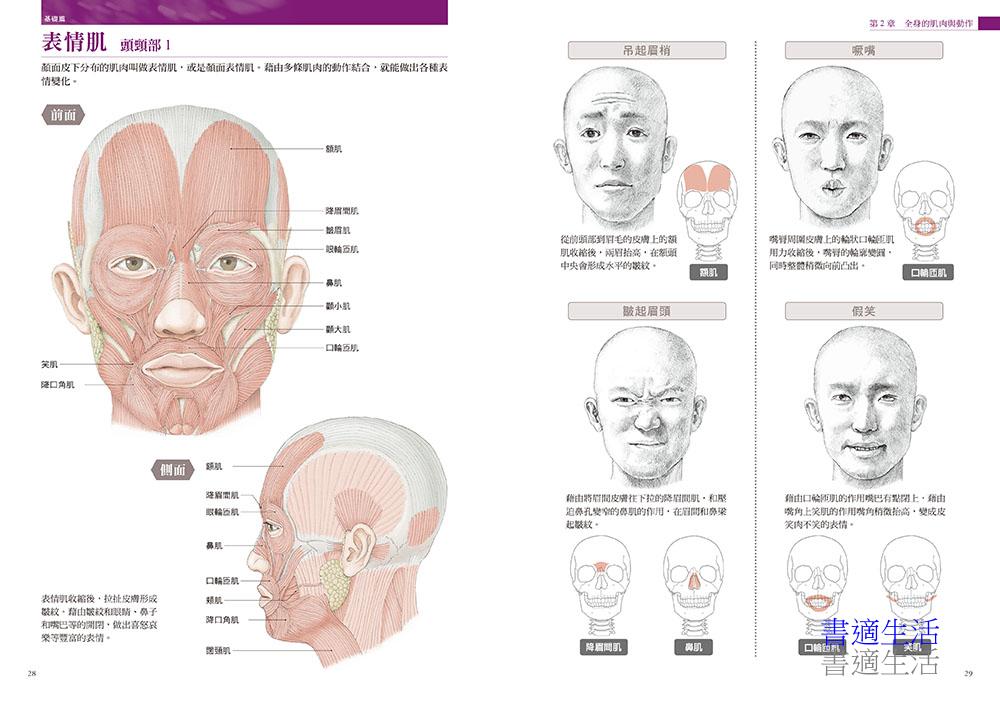This screenshot has width=1000, height=706.
Task: Click the caption starting 從前頭部到眉毛
Action: coord(619,252)
